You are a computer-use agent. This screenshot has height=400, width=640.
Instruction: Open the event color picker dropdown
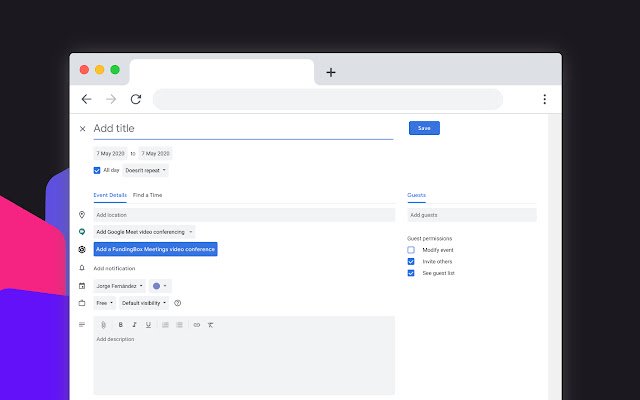point(160,286)
